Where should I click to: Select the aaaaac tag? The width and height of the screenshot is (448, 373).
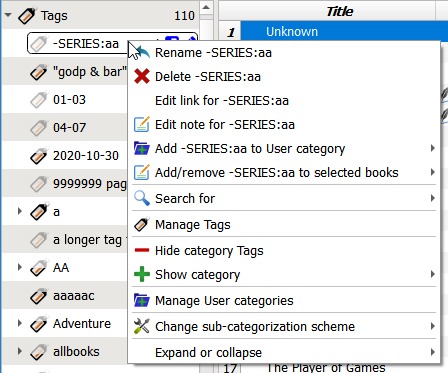tap(74, 296)
